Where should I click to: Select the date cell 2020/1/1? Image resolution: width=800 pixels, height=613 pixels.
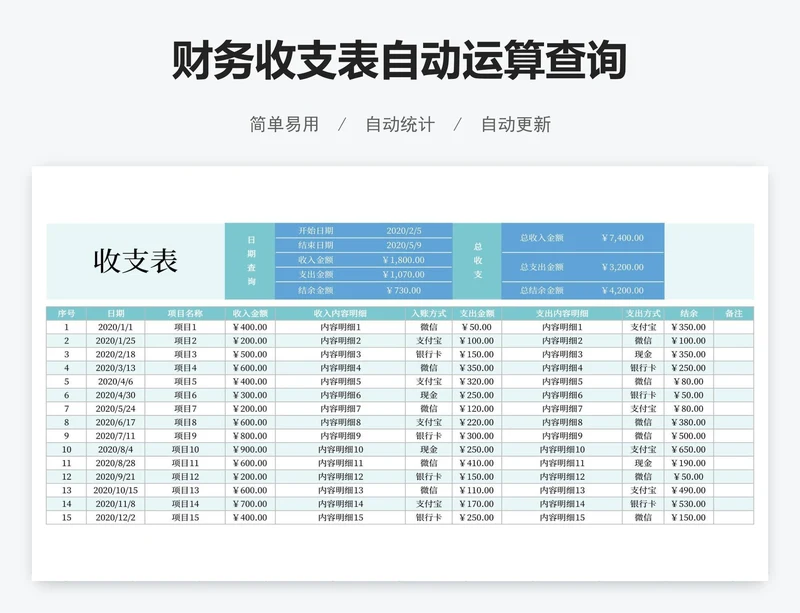pos(116,327)
